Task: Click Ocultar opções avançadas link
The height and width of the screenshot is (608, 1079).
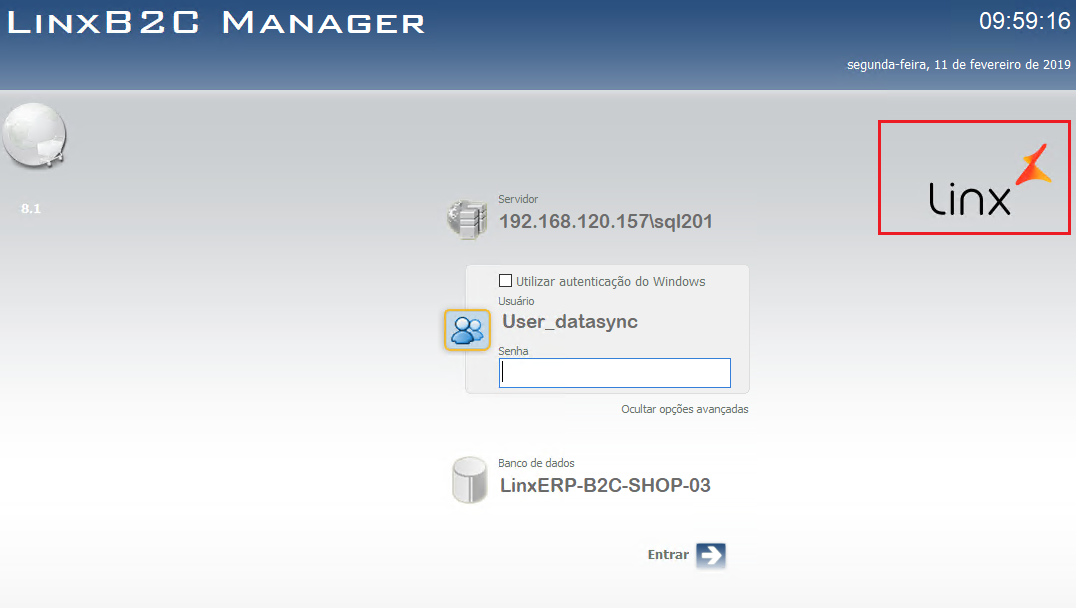Action: [685, 409]
